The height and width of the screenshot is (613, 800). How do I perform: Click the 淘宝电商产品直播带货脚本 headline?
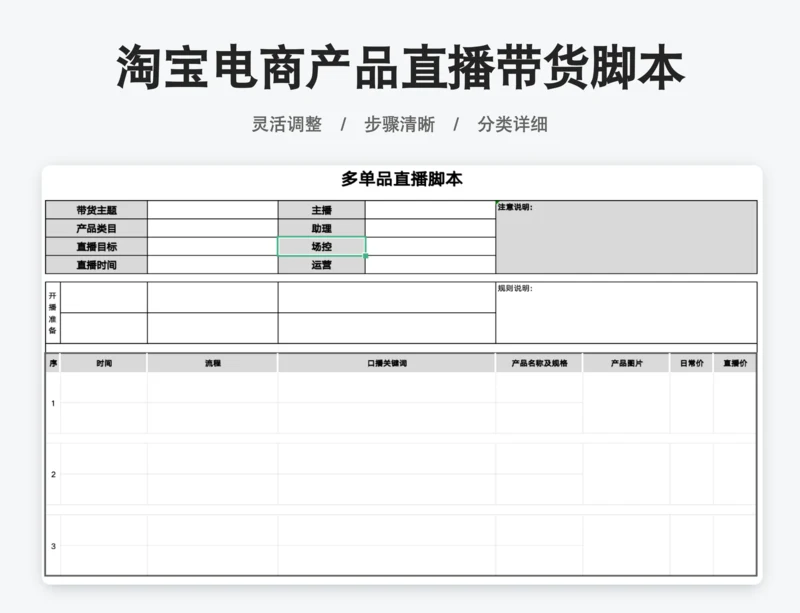pyautogui.click(x=401, y=67)
